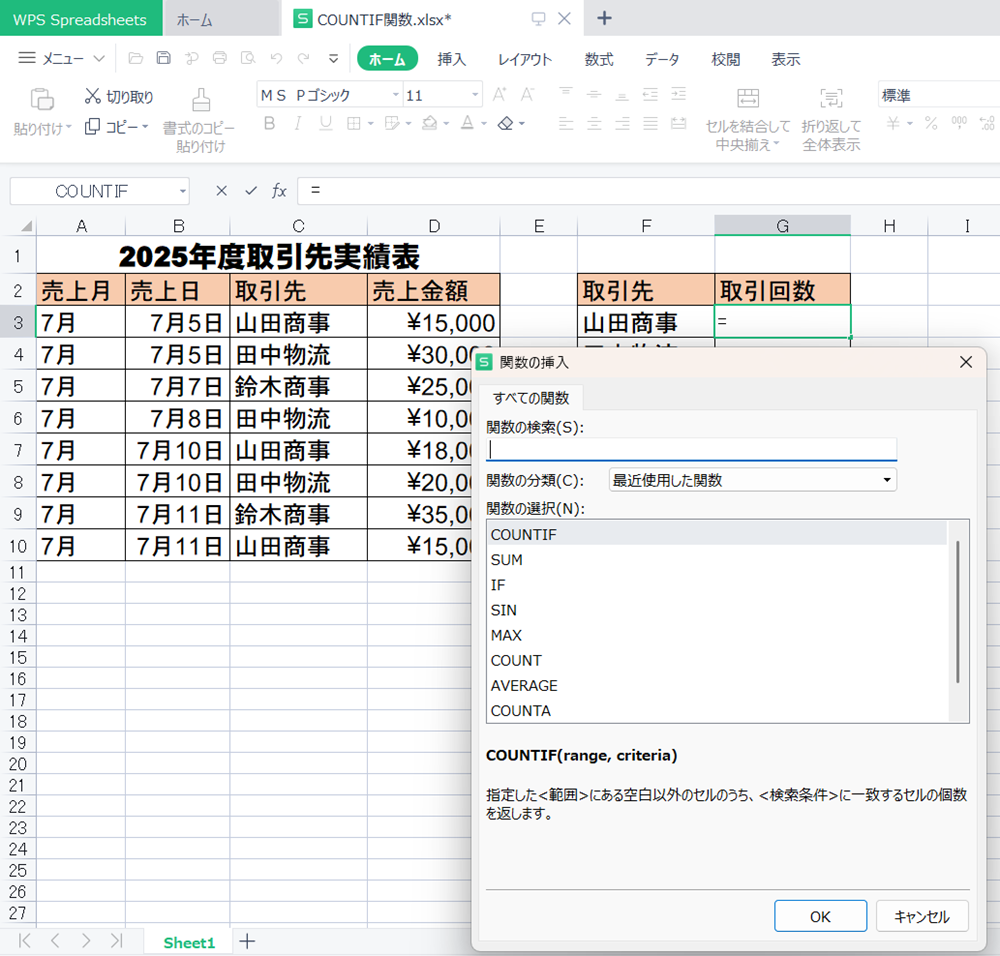
Task: Click the Wrap Text (折り返して全体表示) icon
Action: [831, 98]
